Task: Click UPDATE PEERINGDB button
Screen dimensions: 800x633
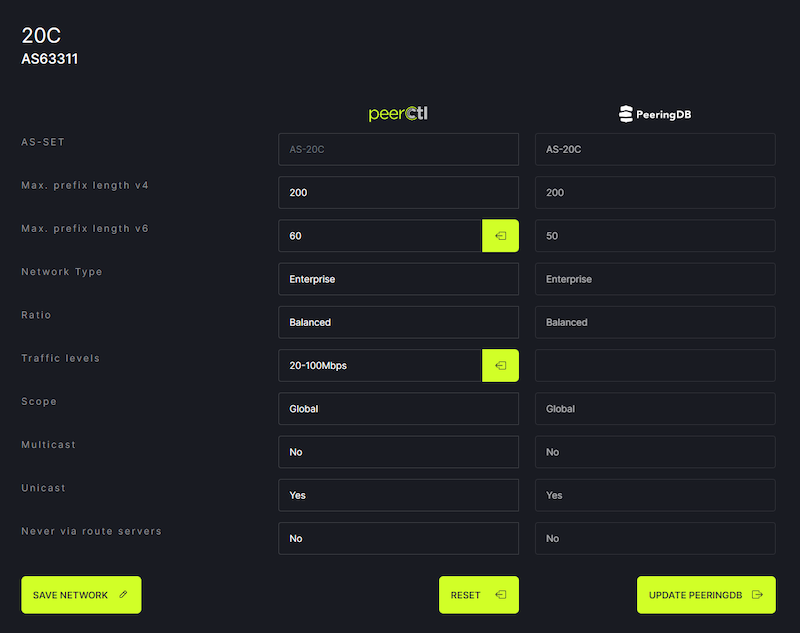Action: point(706,595)
